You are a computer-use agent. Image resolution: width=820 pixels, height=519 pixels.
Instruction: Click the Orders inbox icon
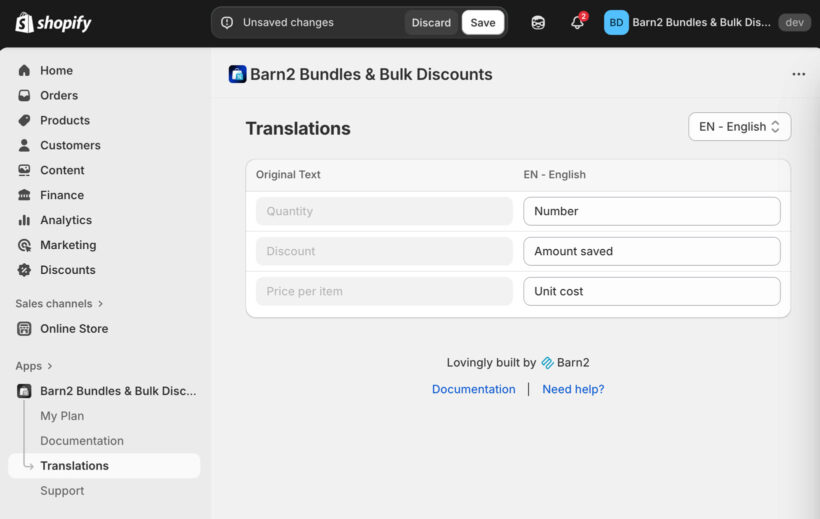(x=24, y=95)
